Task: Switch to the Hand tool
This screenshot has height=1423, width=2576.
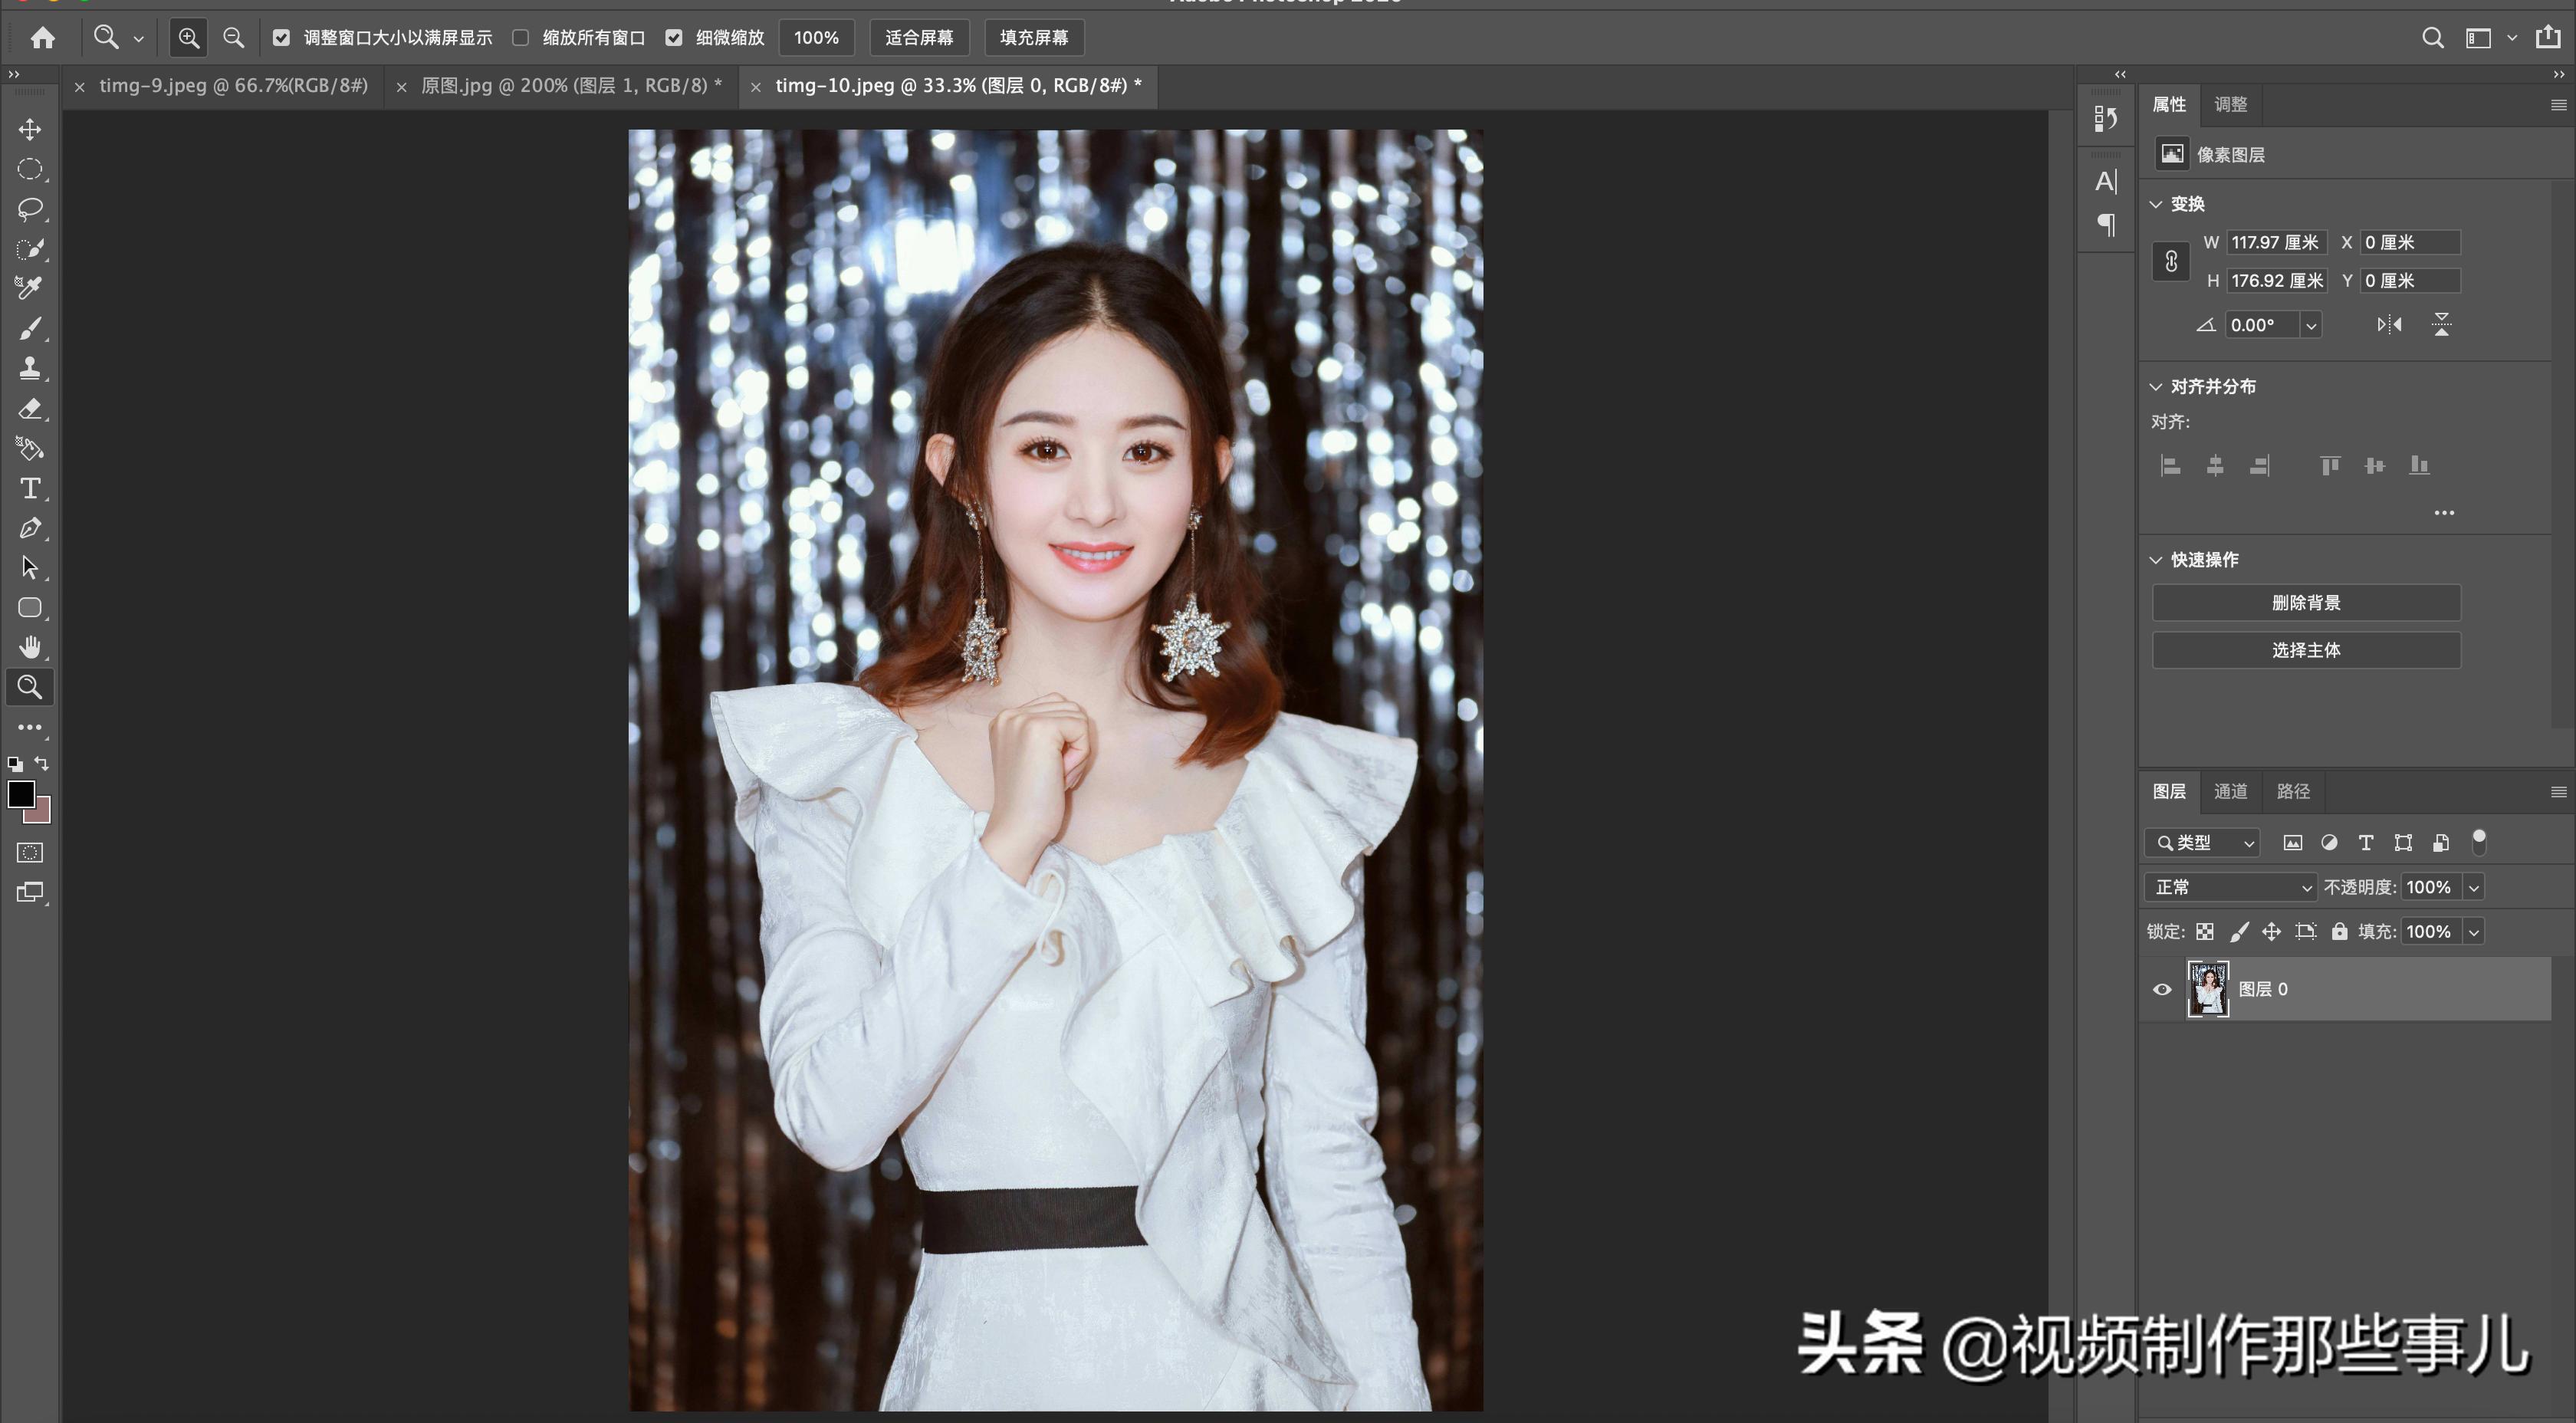Action: (x=30, y=647)
